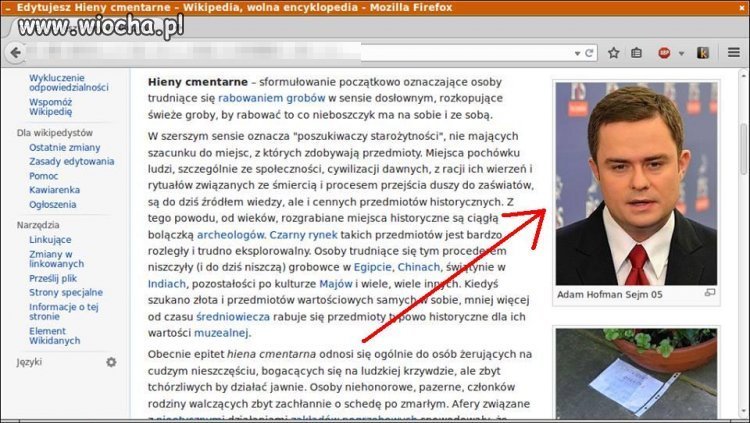Click the Dla wikipedystów section heading
The height and width of the screenshot is (423, 750).
[55, 133]
